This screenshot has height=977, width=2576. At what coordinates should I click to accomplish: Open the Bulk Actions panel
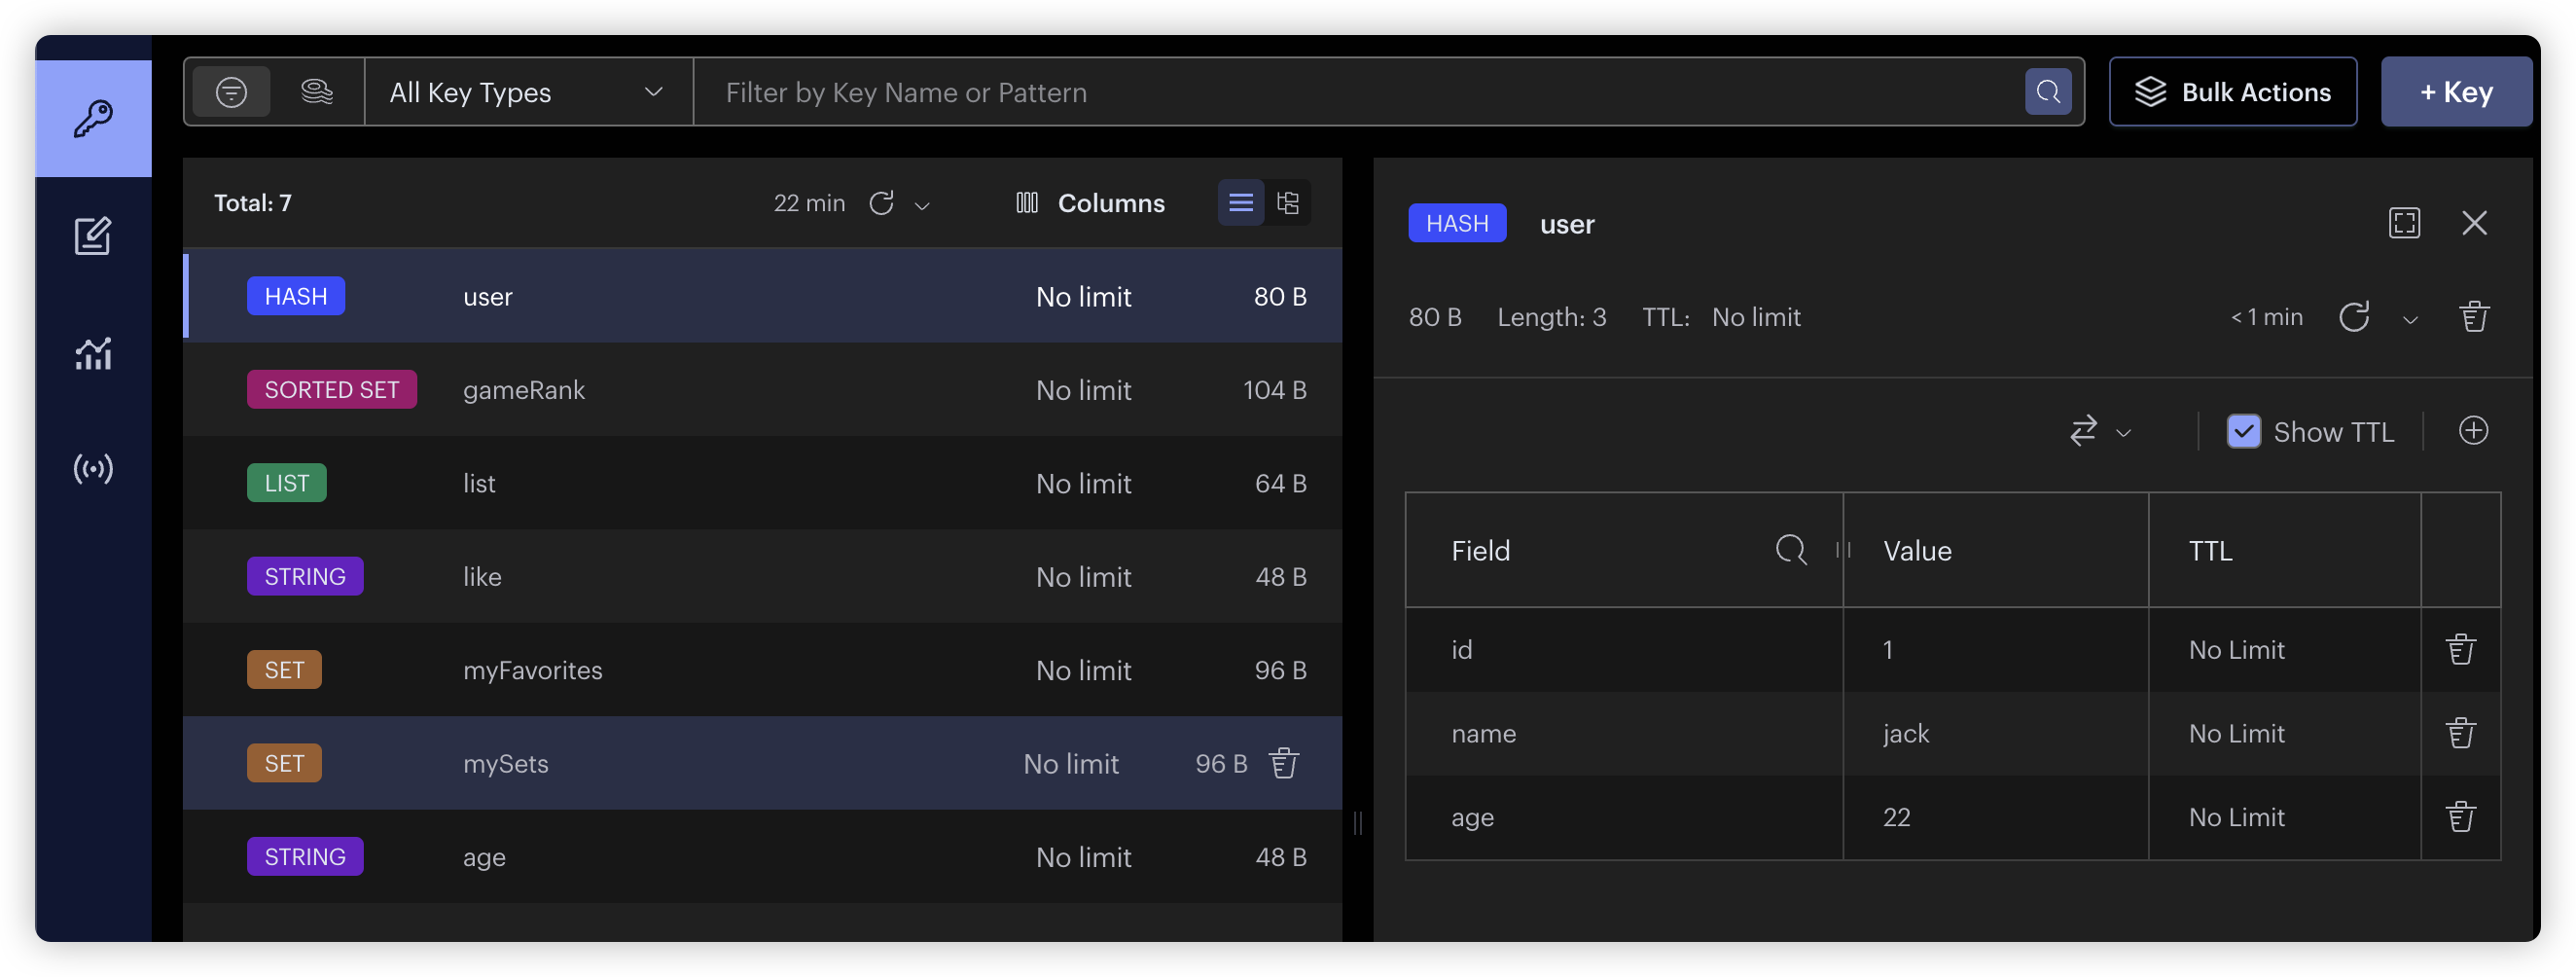coord(2232,92)
